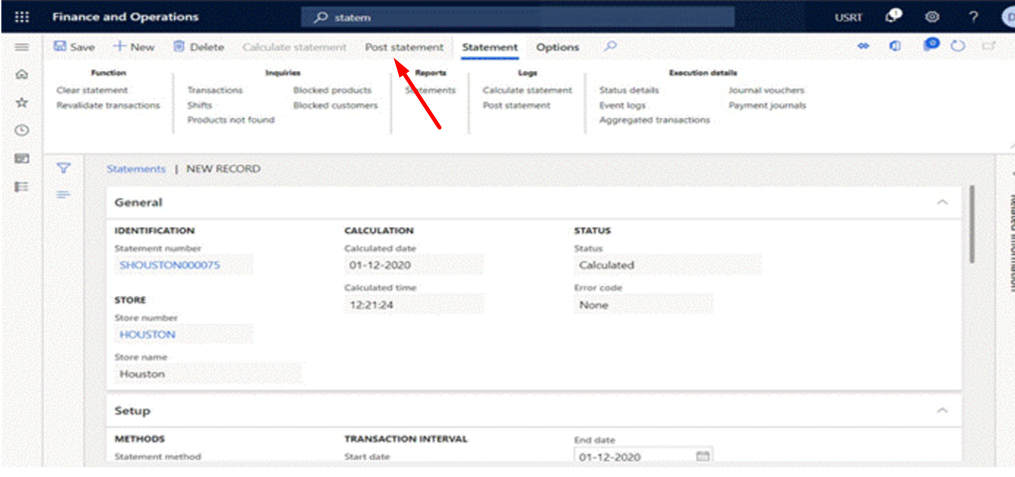Click the Status field Calculated
Viewport: 1015px width, 477px height.
pyautogui.click(x=667, y=265)
